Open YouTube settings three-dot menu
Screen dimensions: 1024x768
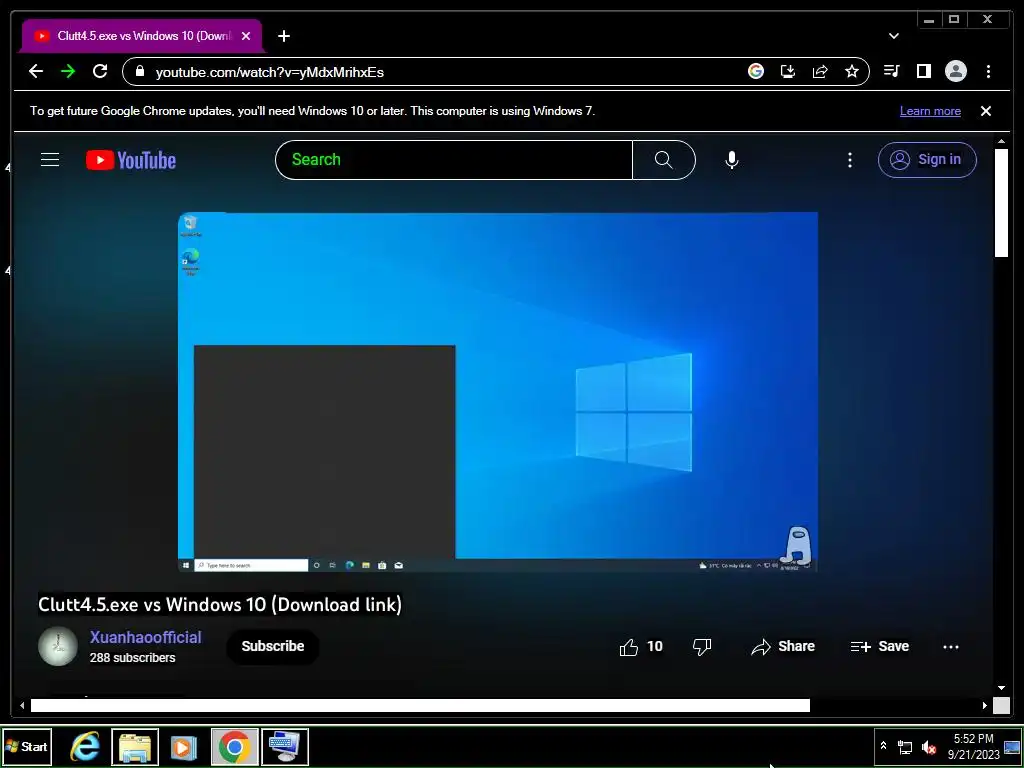(x=850, y=160)
